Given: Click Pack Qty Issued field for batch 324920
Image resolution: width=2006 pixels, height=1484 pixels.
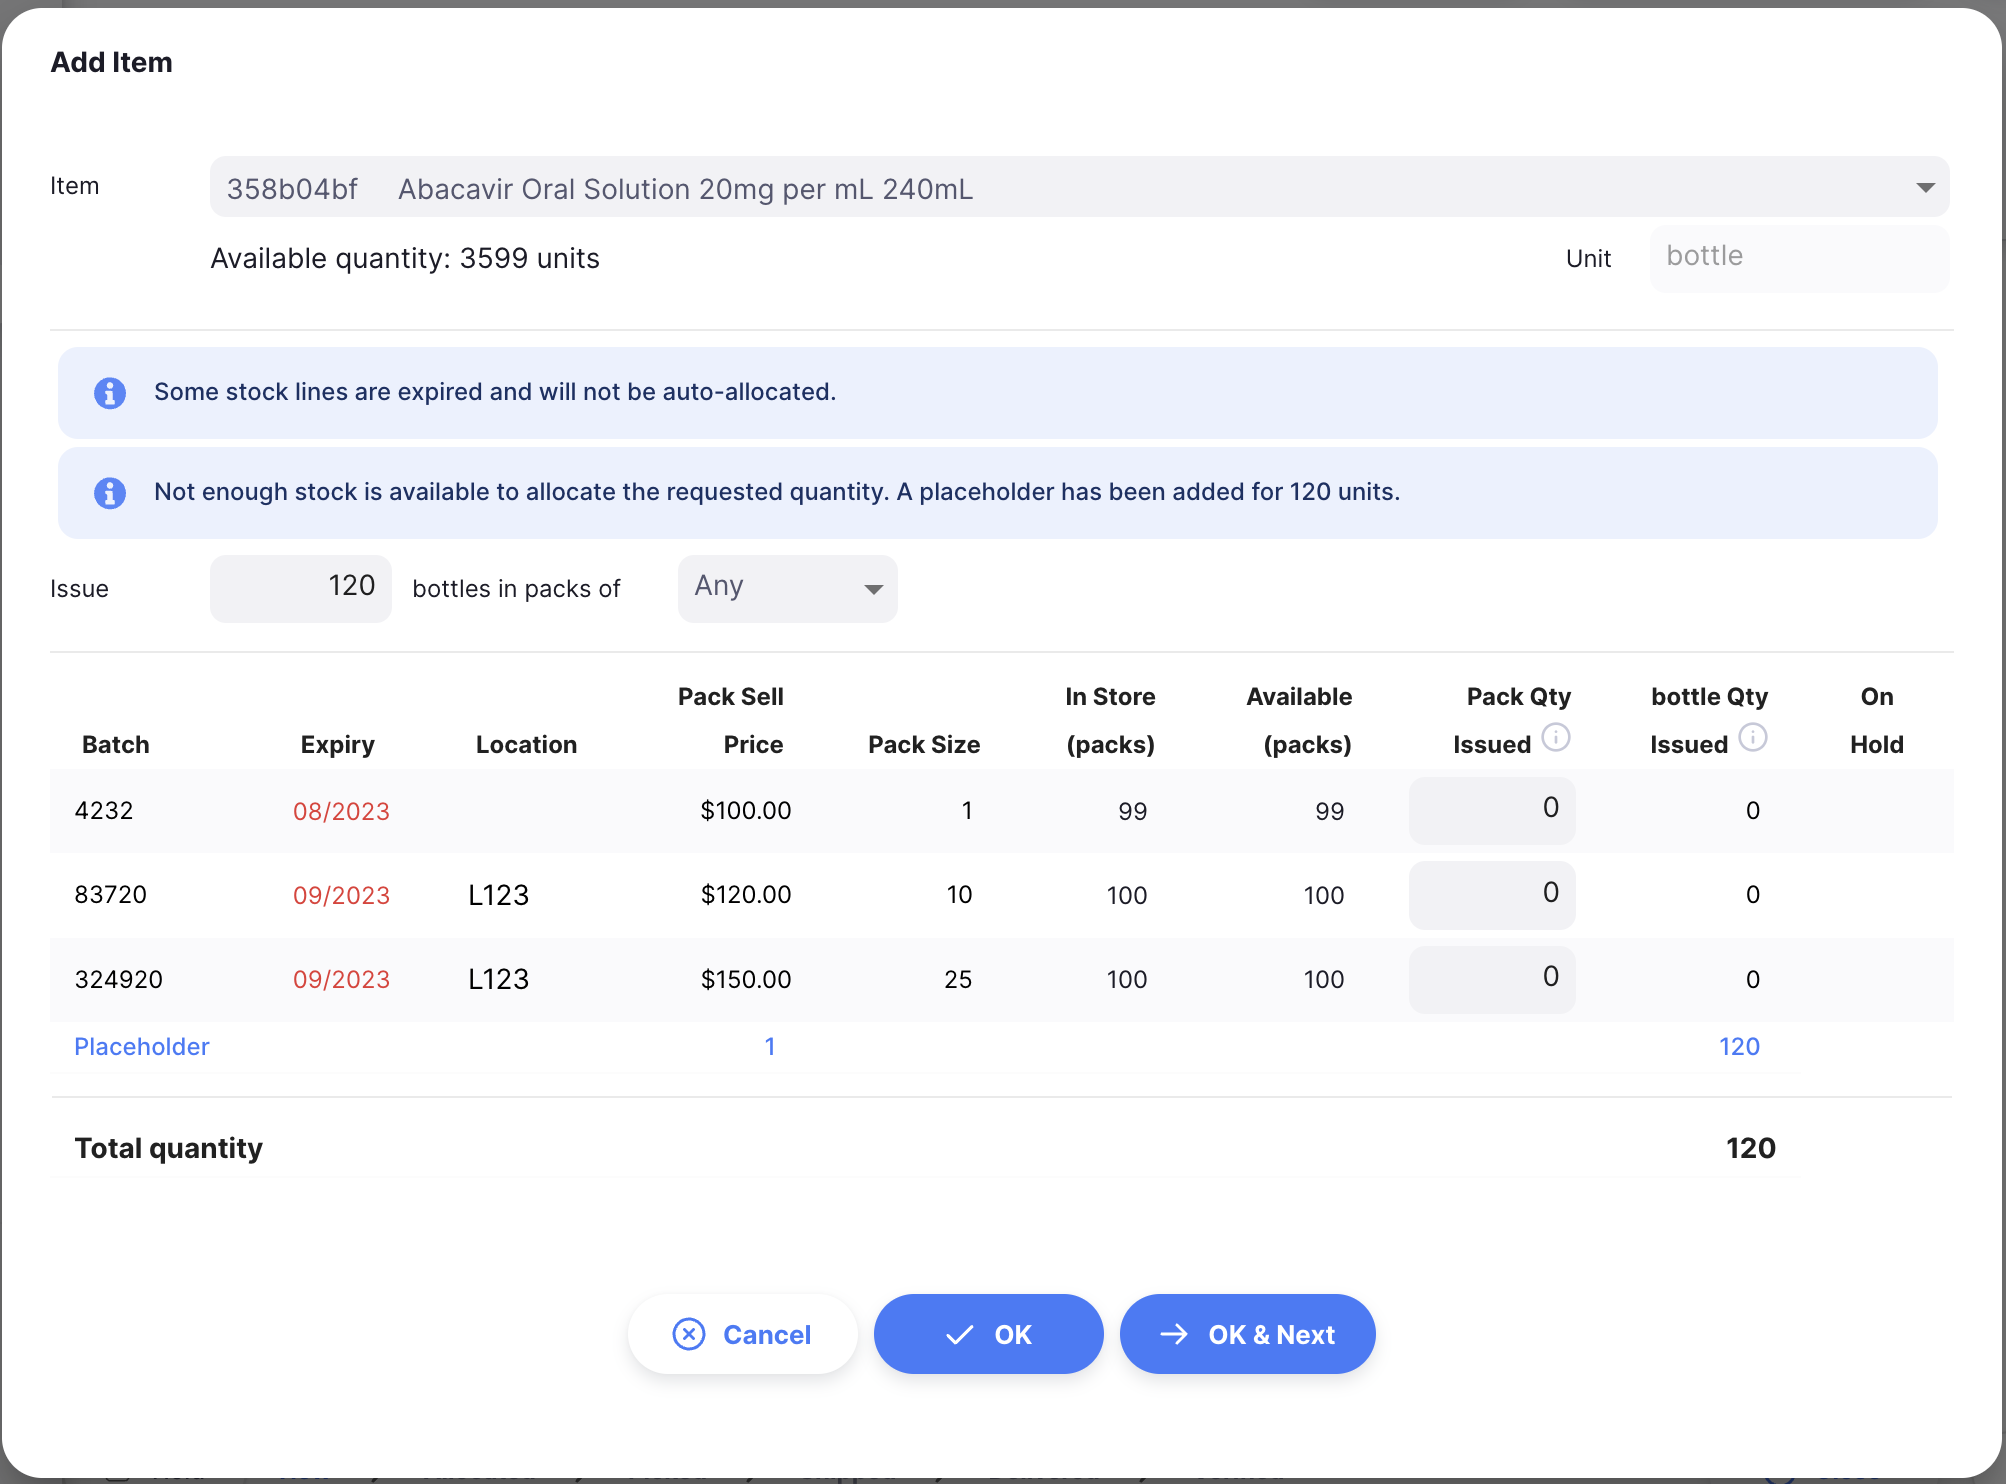Looking at the screenshot, I should coord(1492,979).
